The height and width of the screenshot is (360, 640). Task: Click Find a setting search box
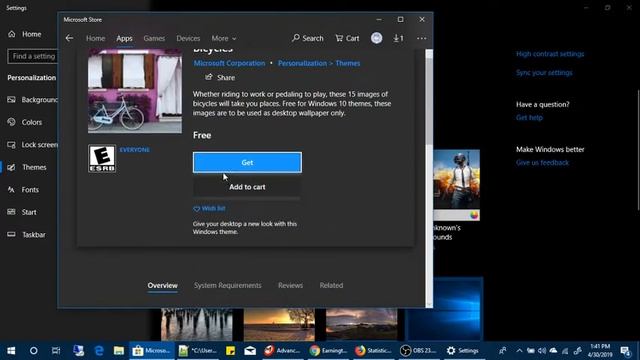[33, 56]
